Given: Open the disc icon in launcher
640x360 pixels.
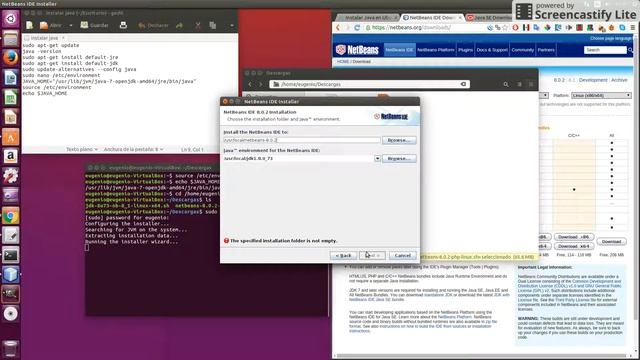Looking at the screenshot, I should pos(11,313).
